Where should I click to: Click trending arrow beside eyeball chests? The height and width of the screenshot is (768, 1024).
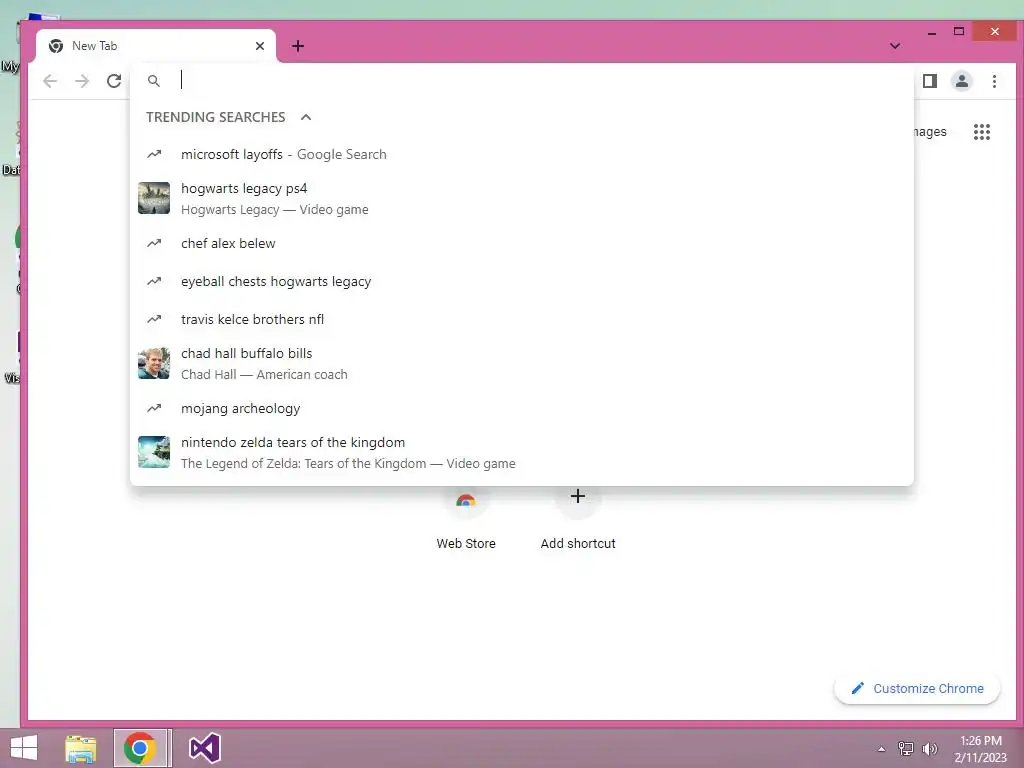point(154,281)
